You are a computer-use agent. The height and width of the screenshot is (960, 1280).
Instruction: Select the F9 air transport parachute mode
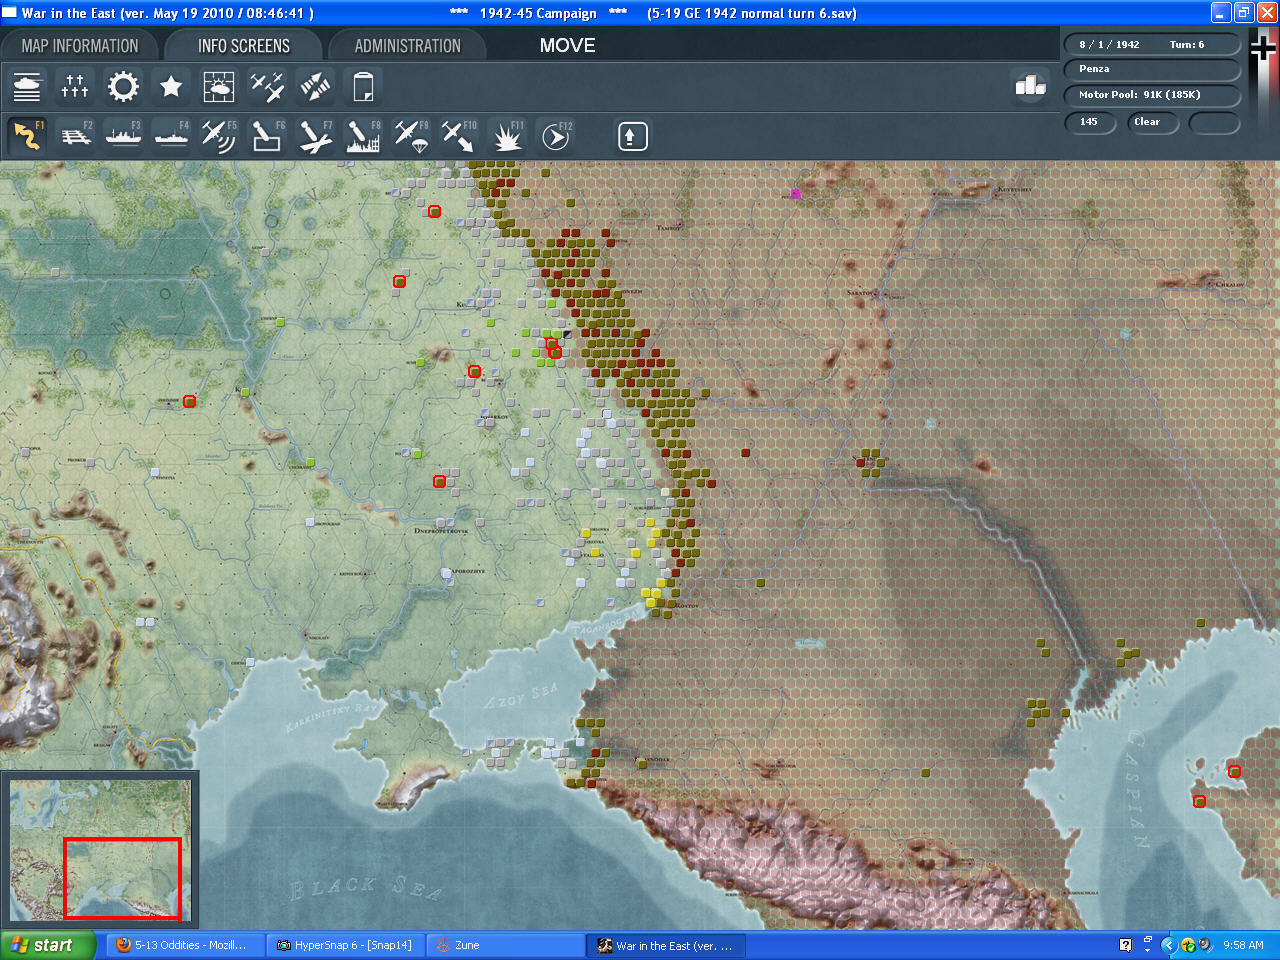[411, 136]
